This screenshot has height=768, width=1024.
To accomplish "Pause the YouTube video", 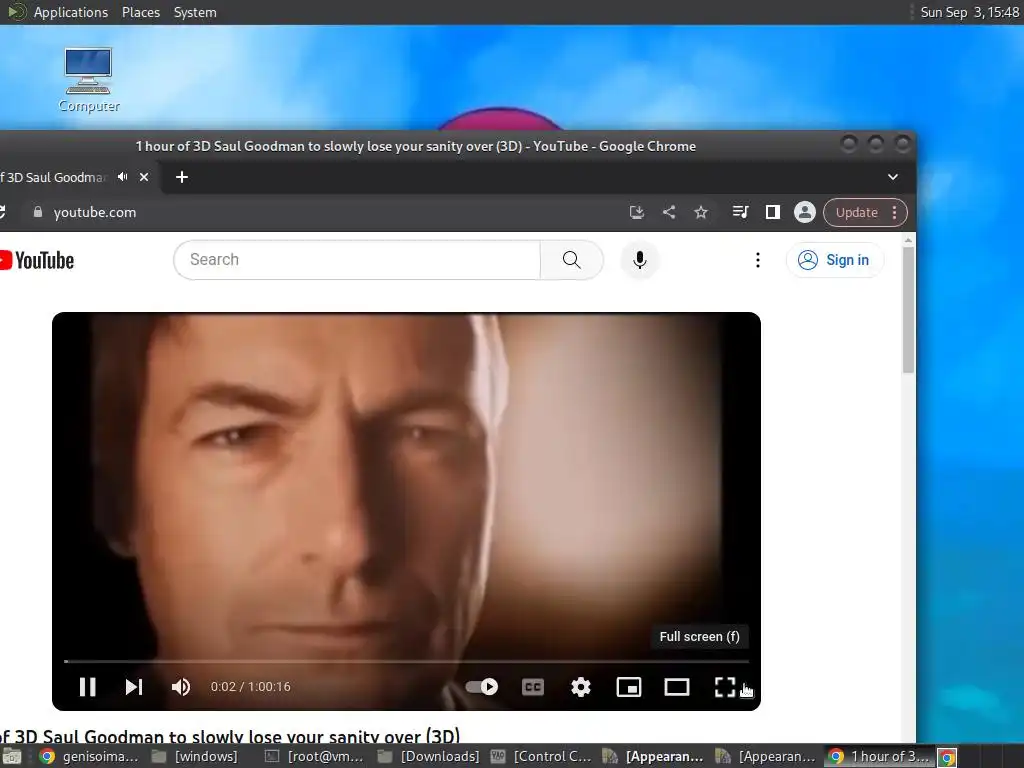I will (x=88, y=687).
